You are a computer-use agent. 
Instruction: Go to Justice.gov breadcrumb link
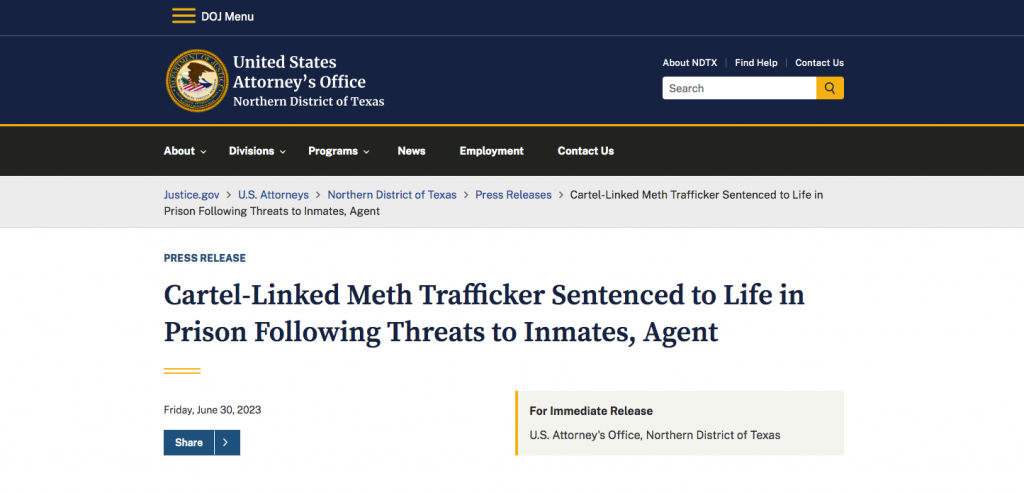[x=192, y=195]
